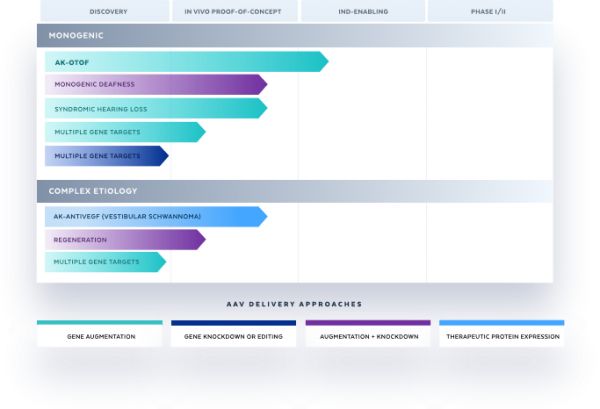This screenshot has width=600, height=409.
Task: Open the Regeneration program bar
Action: (124, 240)
